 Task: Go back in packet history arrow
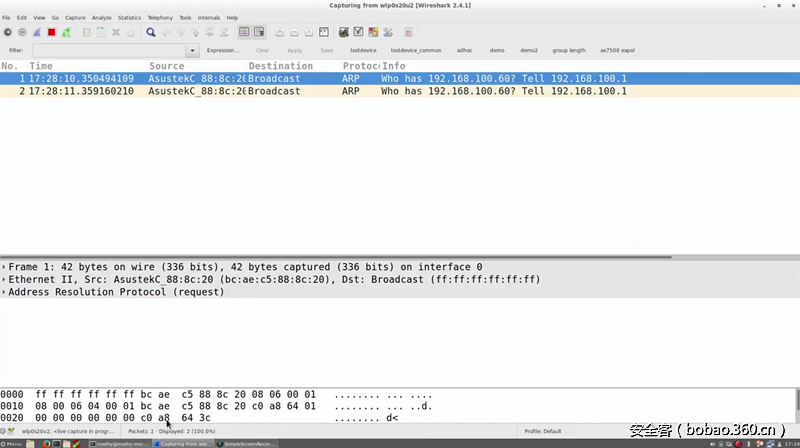(x=165, y=32)
